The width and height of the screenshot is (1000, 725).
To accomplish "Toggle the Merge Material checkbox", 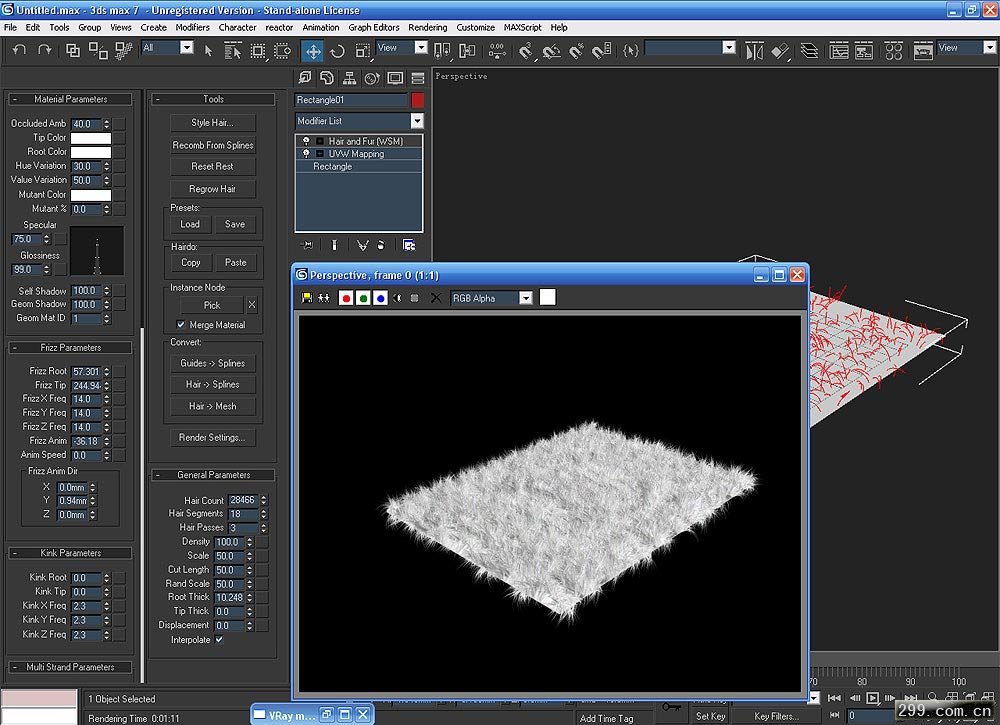I will [181, 325].
